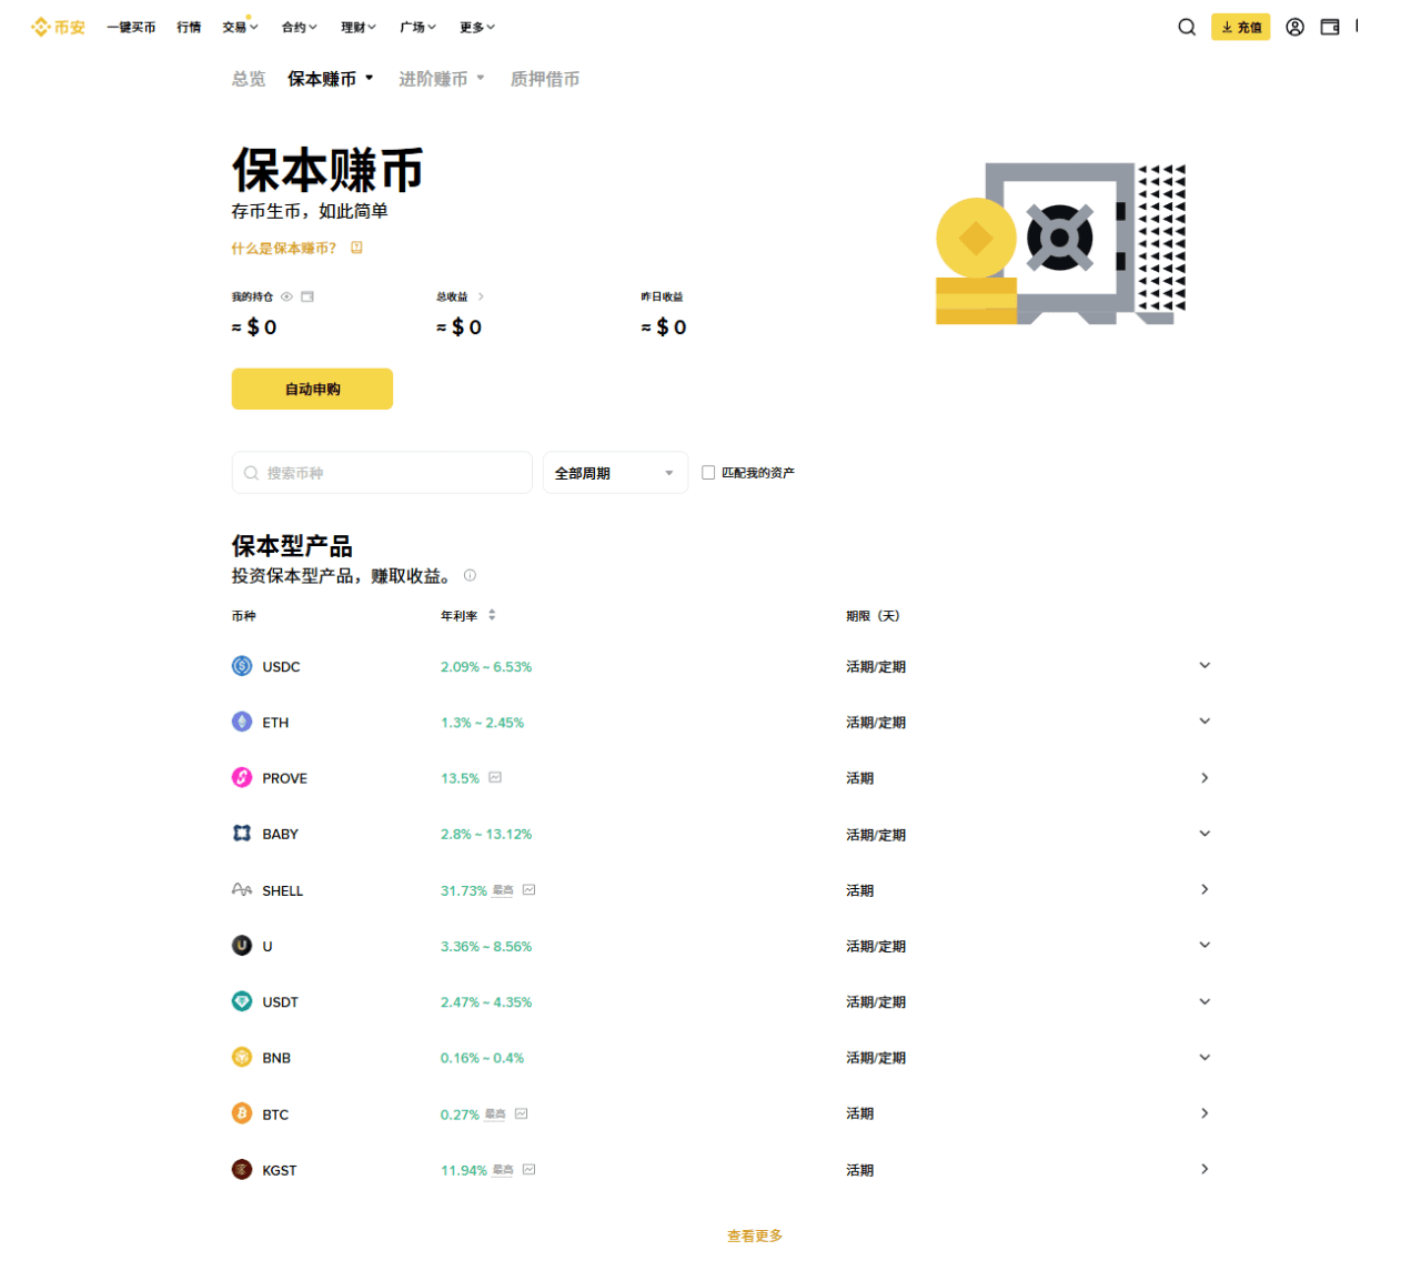Open the wallet icon in header
Viewport: 1404px width, 1262px height.
click(1329, 27)
